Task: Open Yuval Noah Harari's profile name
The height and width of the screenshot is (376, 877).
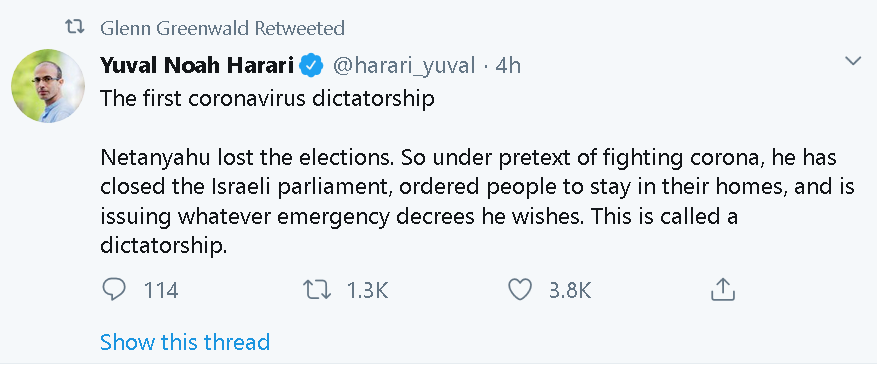Action: coord(197,66)
